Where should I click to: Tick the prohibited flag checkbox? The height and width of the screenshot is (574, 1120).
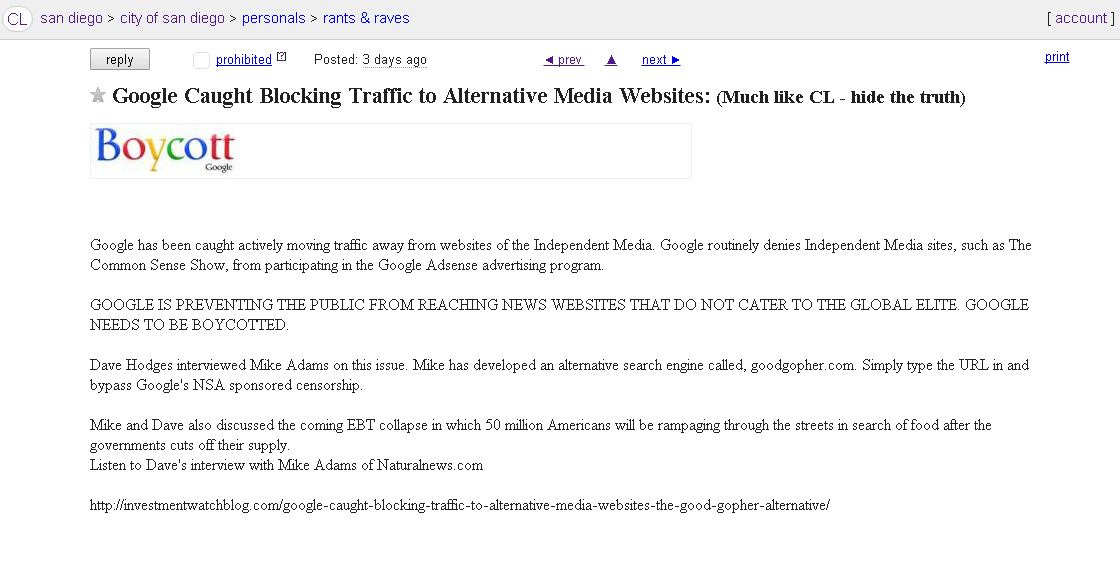click(x=201, y=60)
